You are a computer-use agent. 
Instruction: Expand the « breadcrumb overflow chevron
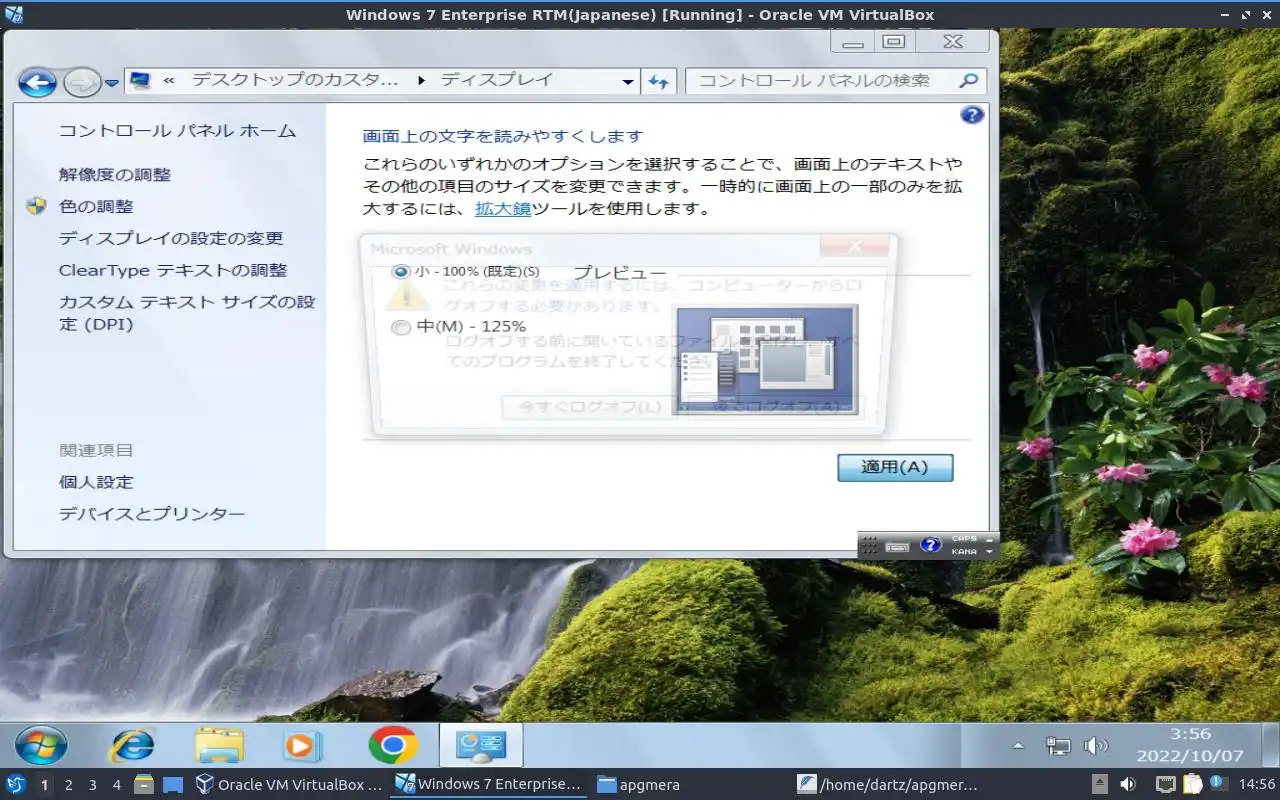[170, 81]
